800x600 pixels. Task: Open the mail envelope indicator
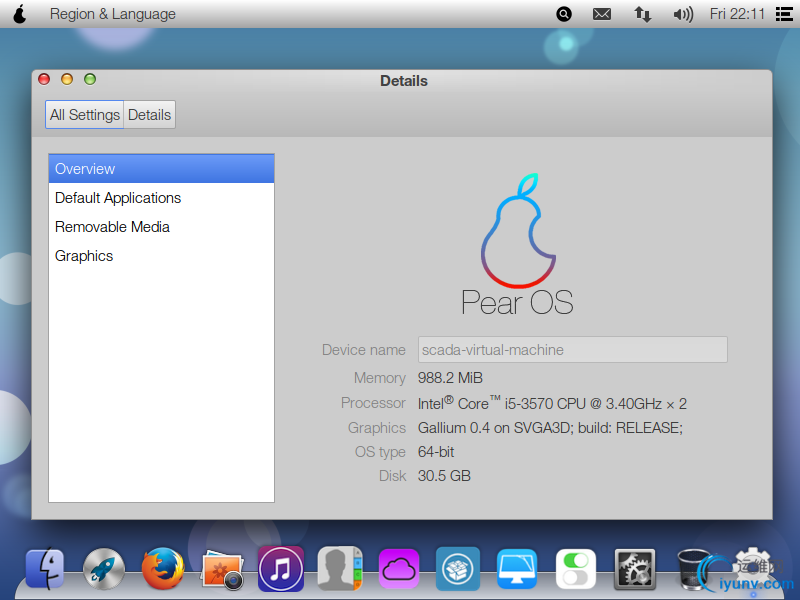point(602,14)
